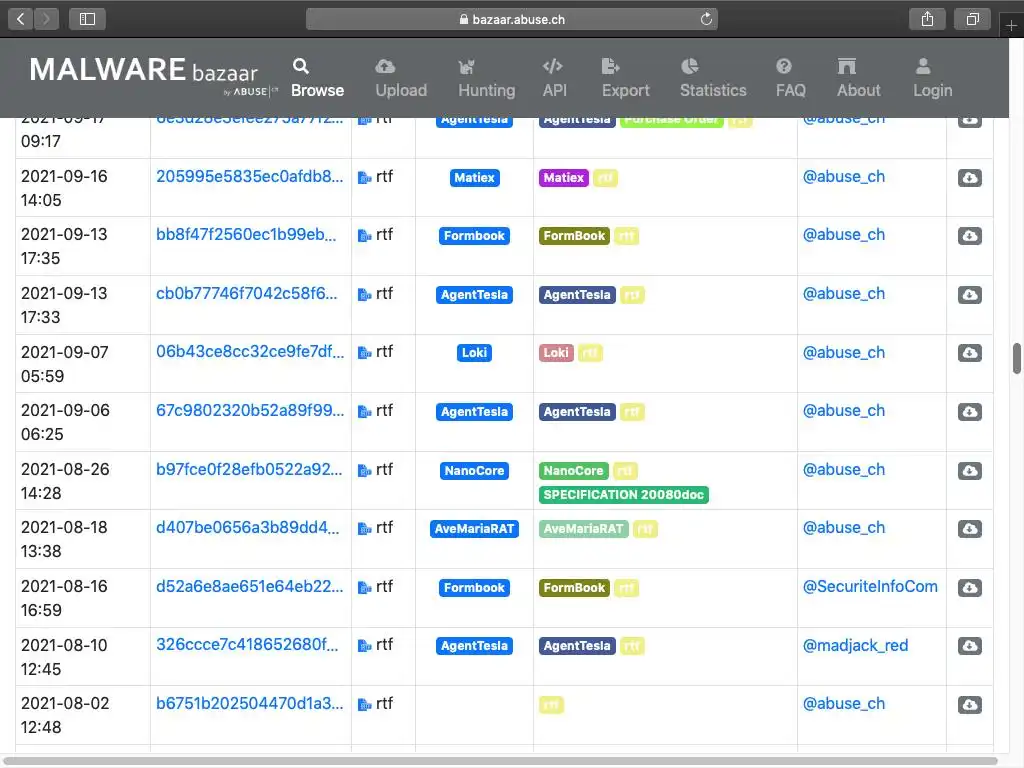Click the @madjack_red reporter link
The image size is (1024, 768).
855,645
